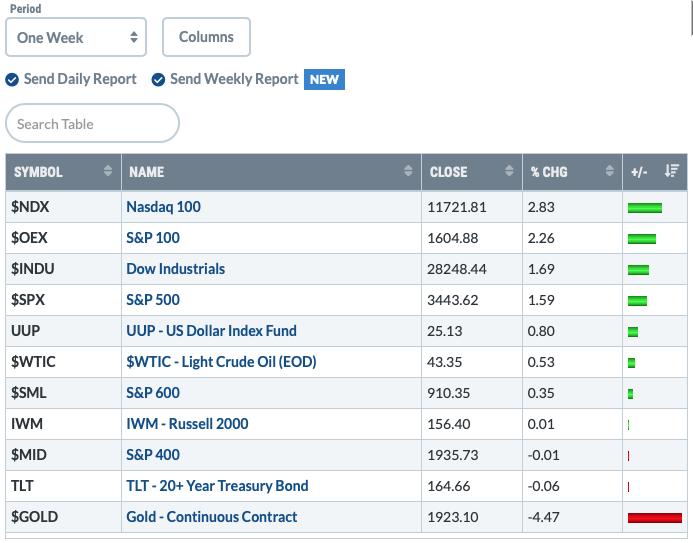Open the Period dropdown set to One Week
This screenshot has width=693, height=543.
(x=76, y=37)
